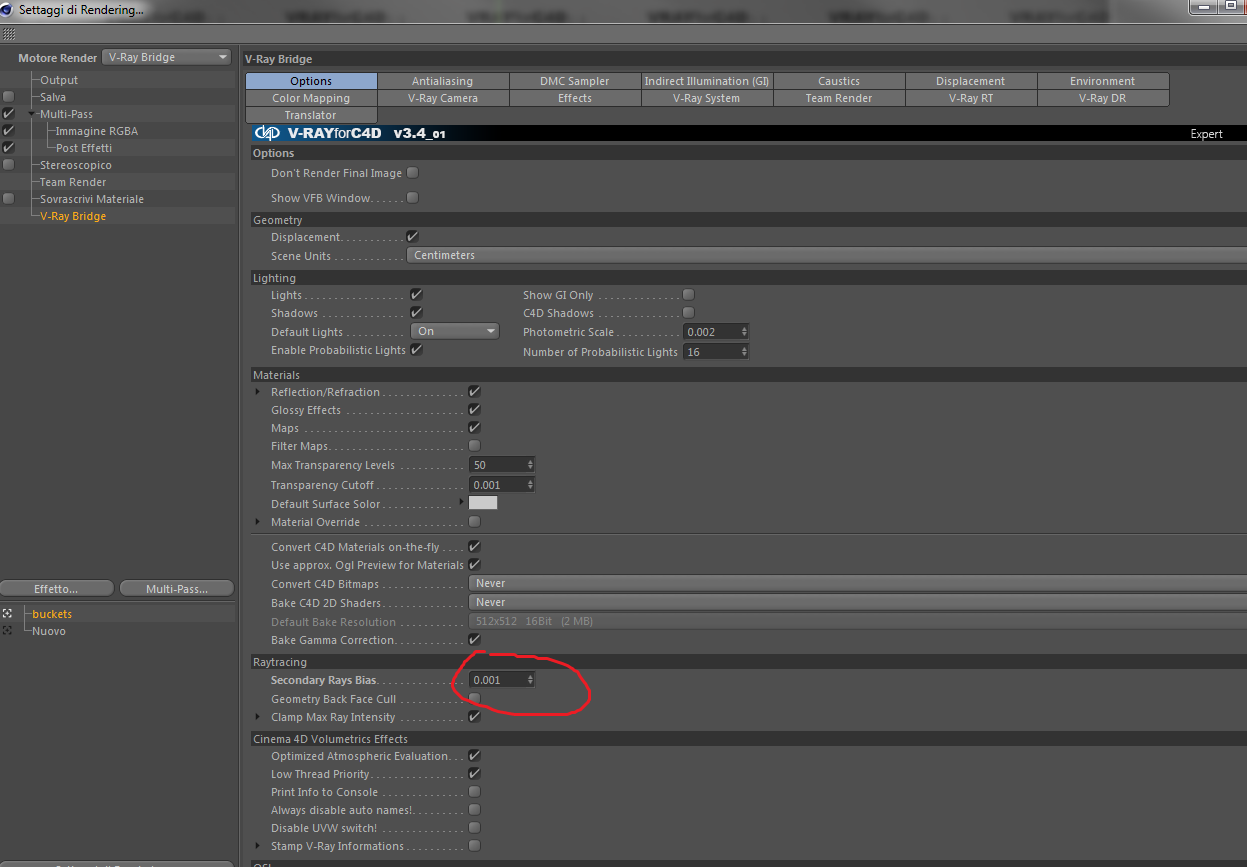Click the V-RAYforC4D logo banner

(x=350, y=133)
